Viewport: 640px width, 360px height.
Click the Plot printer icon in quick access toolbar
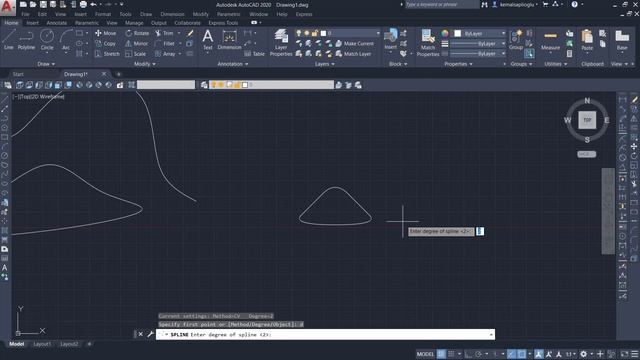click(x=83, y=4)
